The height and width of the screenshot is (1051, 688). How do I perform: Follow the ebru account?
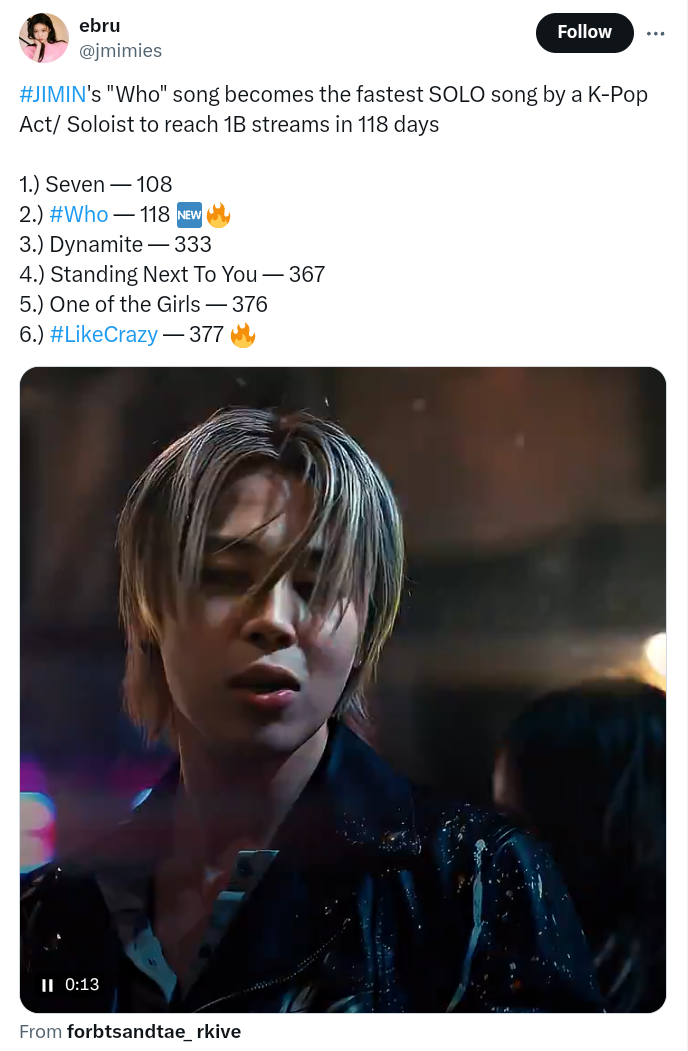(x=584, y=33)
